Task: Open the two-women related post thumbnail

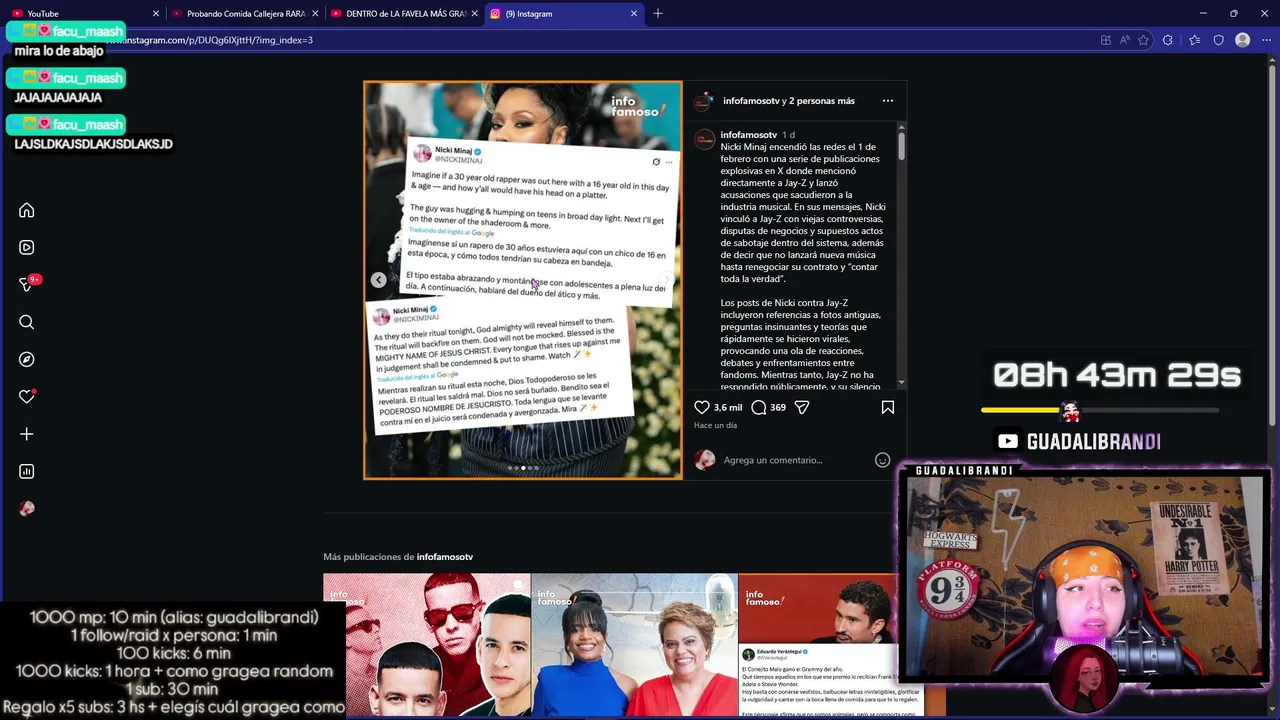Action: pyautogui.click(x=634, y=645)
